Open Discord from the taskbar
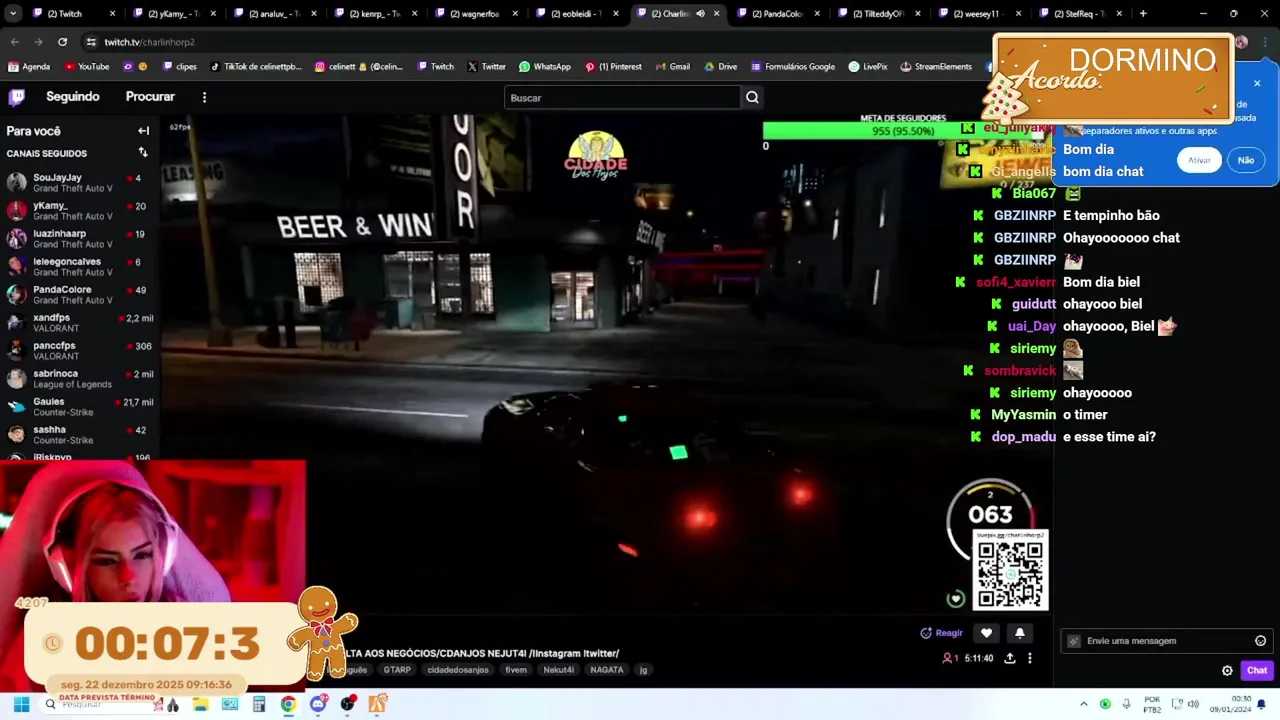Screen dimensions: 1280x720 click(x=318, y=704)
